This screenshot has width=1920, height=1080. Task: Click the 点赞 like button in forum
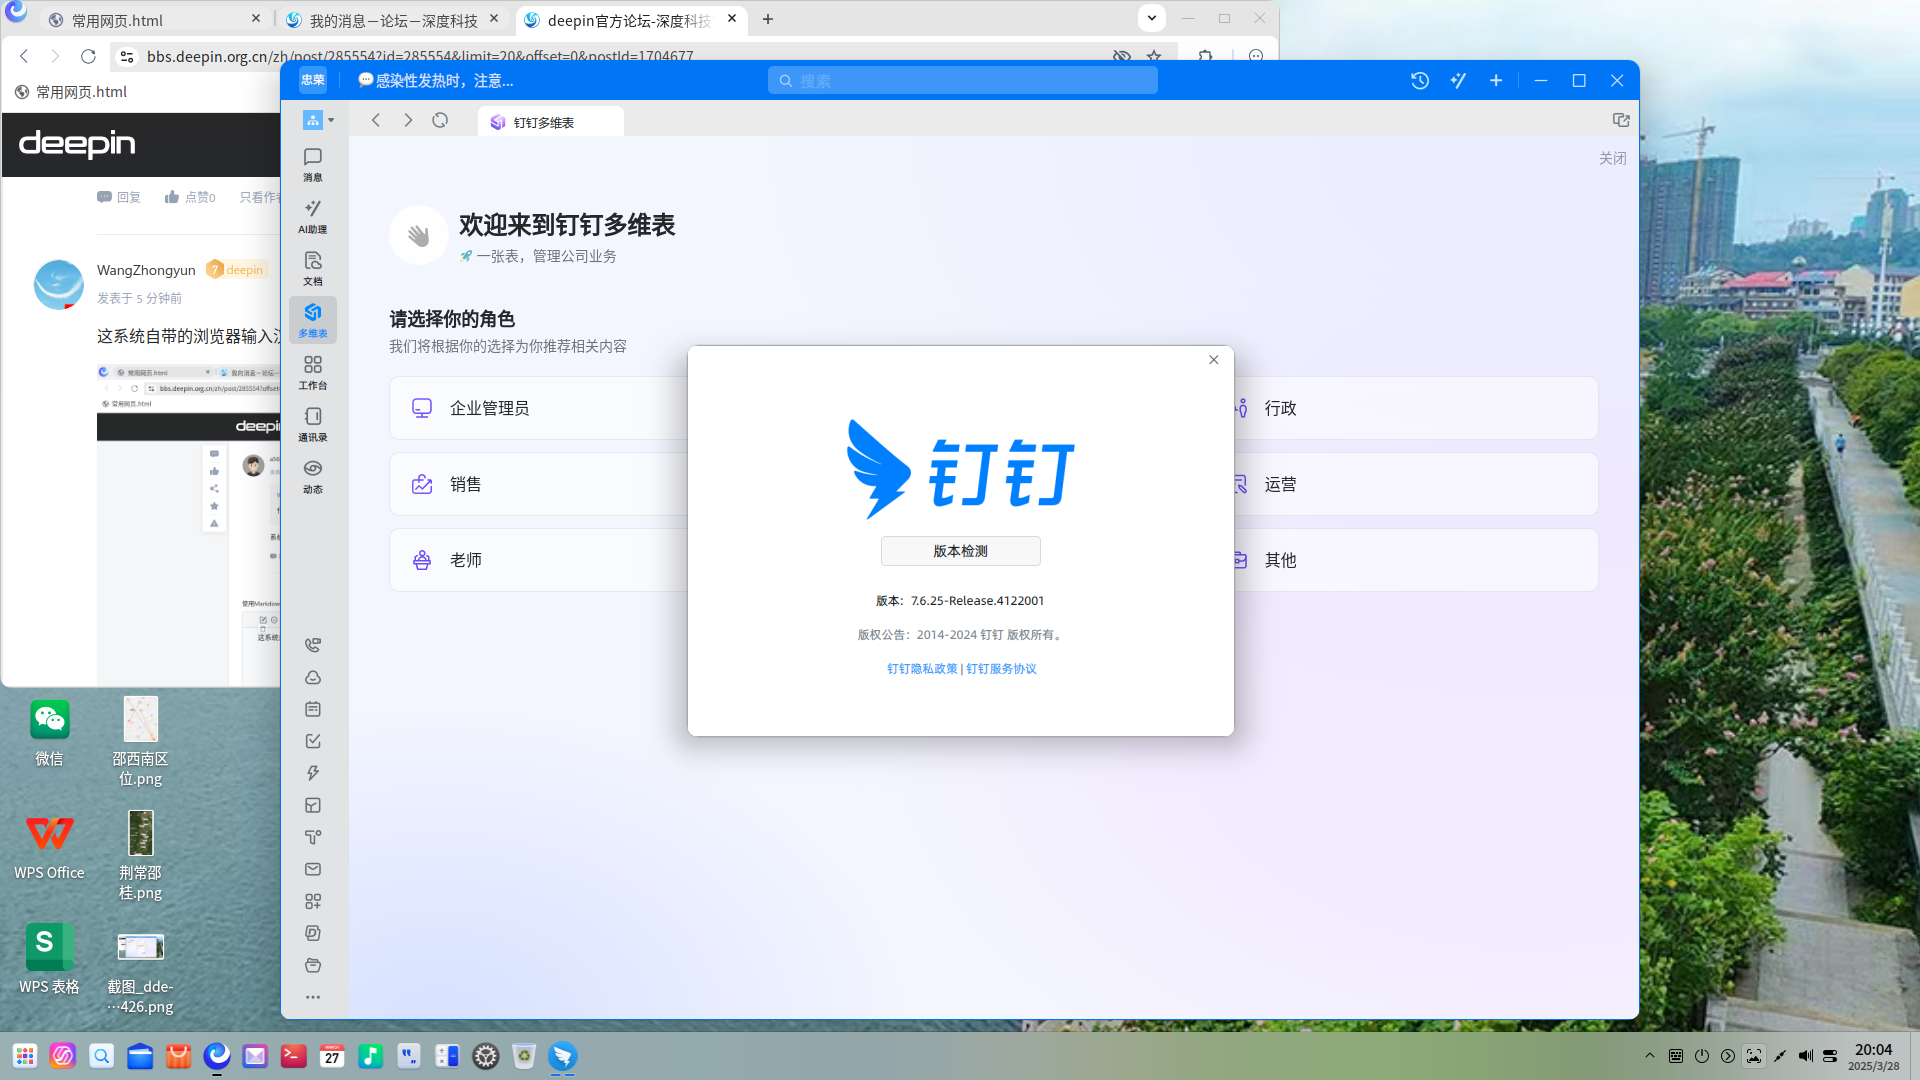pos(190,197)
